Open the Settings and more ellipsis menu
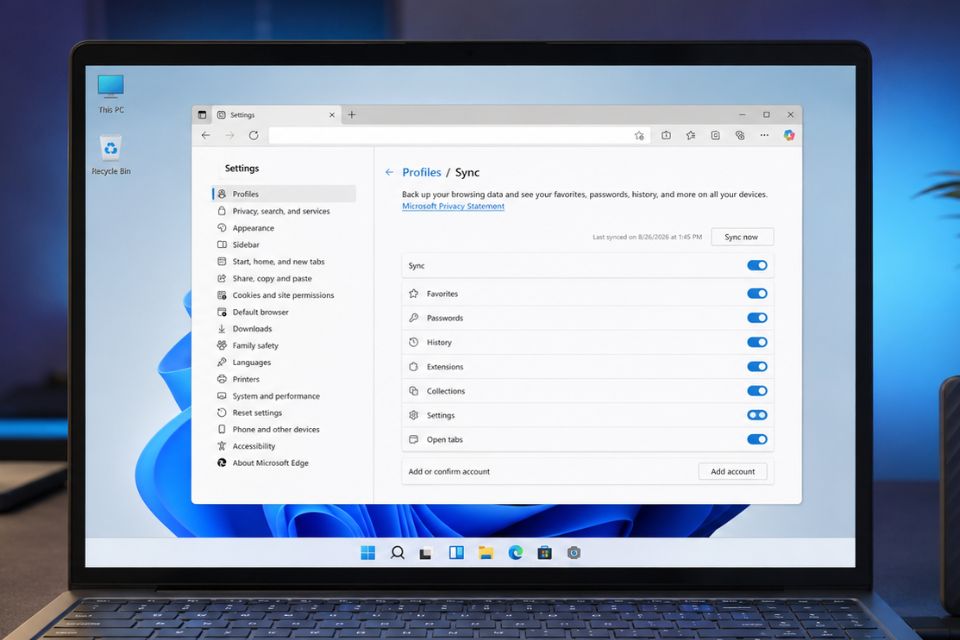 764,135
